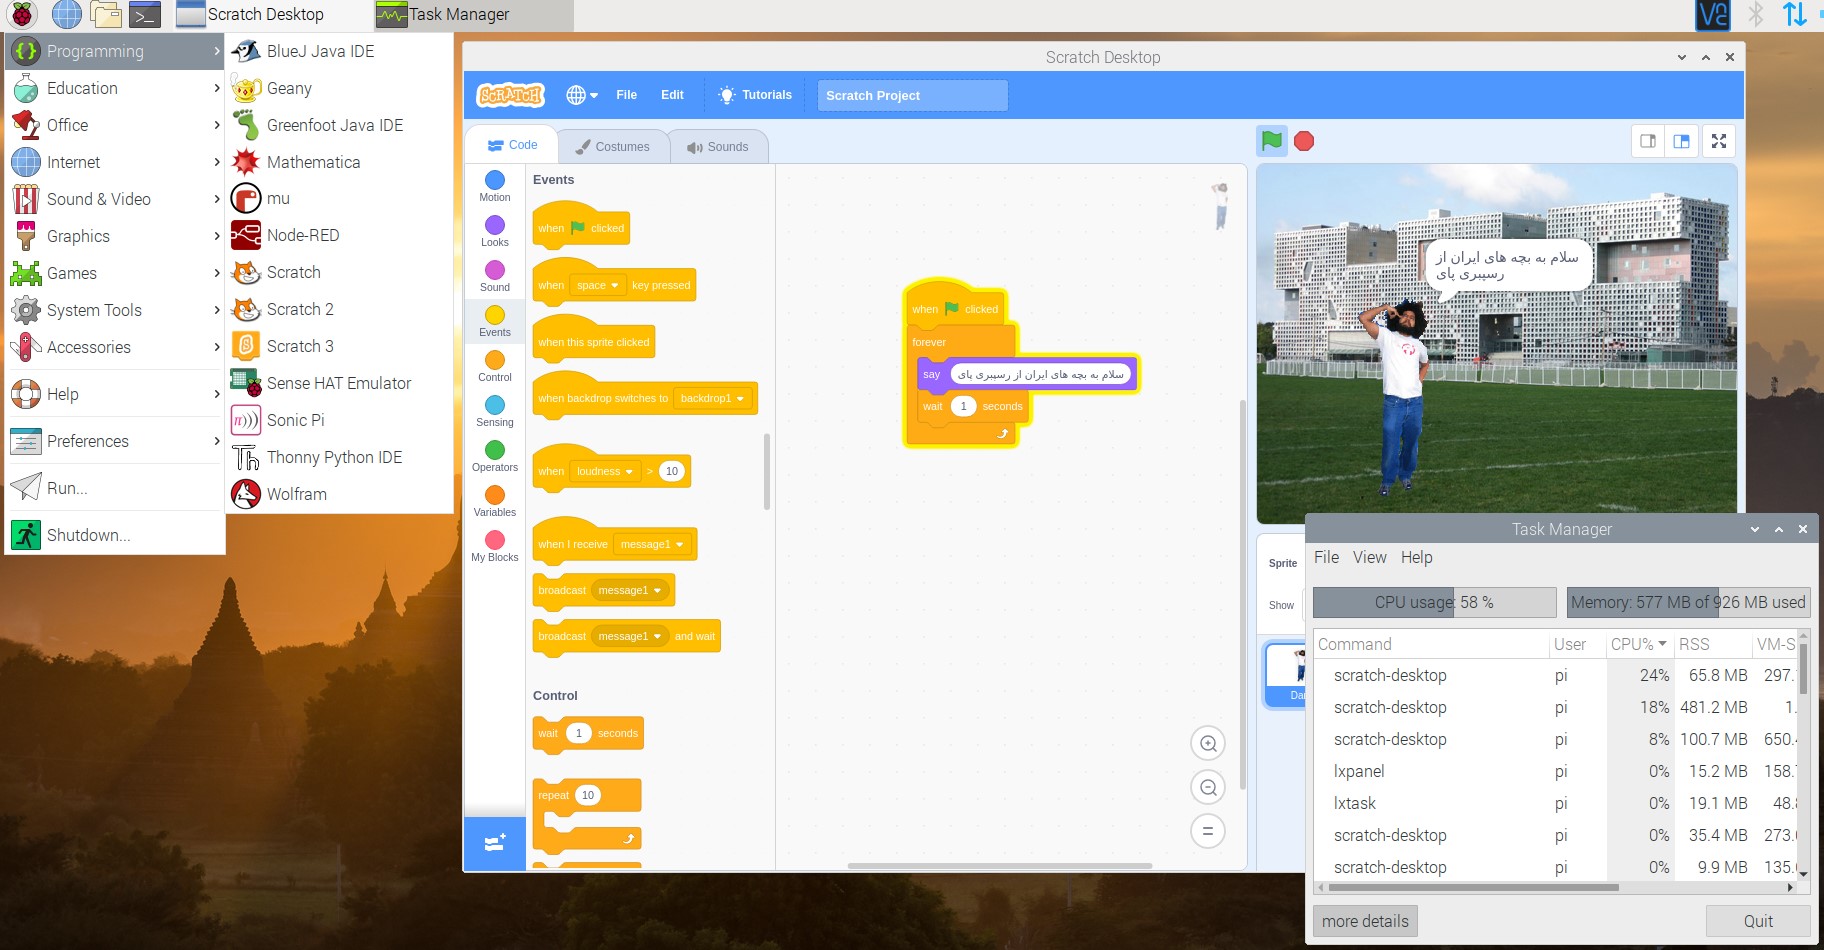Open the language globe dropdown
The width and height of the screenshot is (1824, 950).
tap(582, 95)
